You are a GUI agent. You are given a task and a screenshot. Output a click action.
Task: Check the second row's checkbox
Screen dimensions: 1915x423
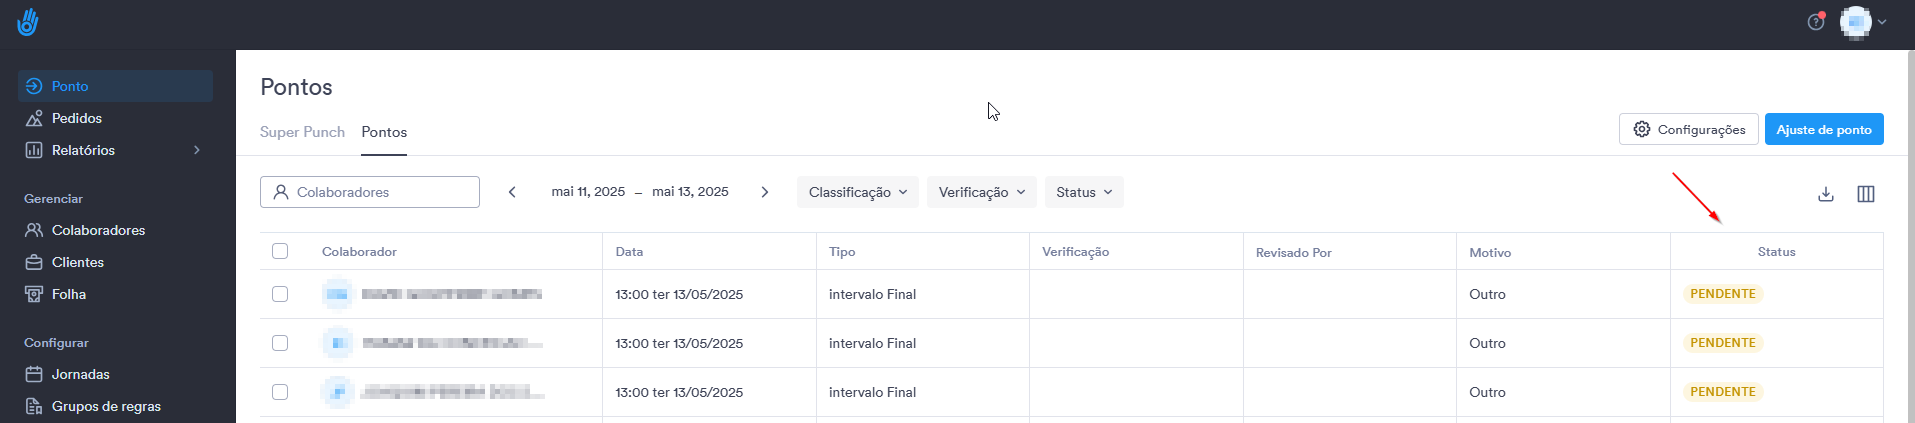(x=280, y=343)
